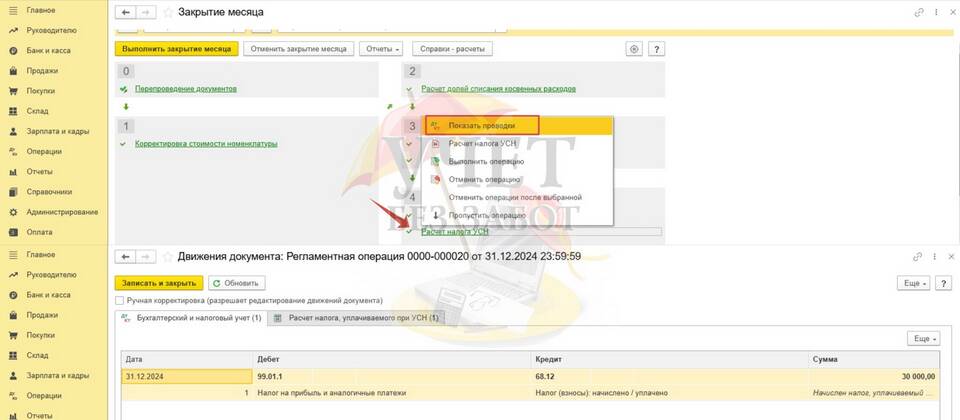Open help question mark in Движения документа window
Viewport: 960px width, 420px height.
click(943, 283)
